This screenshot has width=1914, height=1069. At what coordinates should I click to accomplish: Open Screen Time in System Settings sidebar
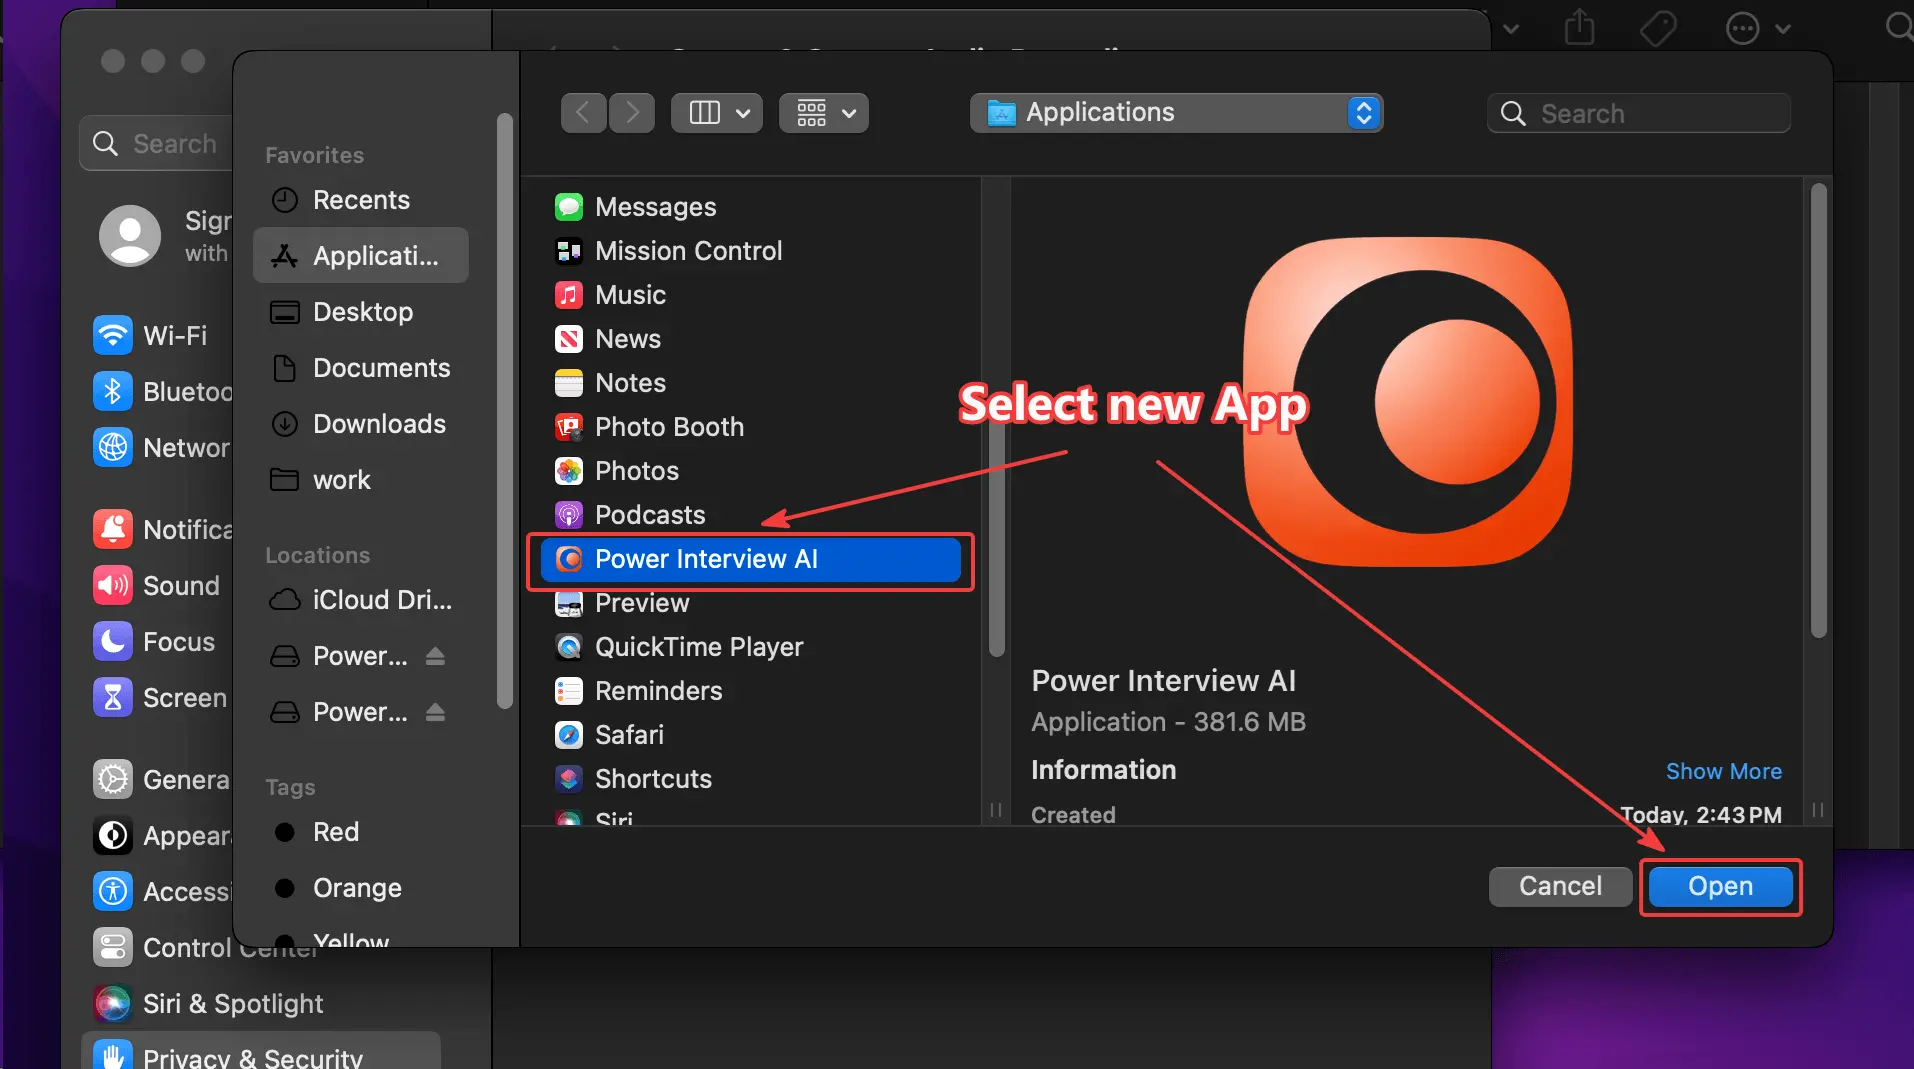[x=160, y=697]
